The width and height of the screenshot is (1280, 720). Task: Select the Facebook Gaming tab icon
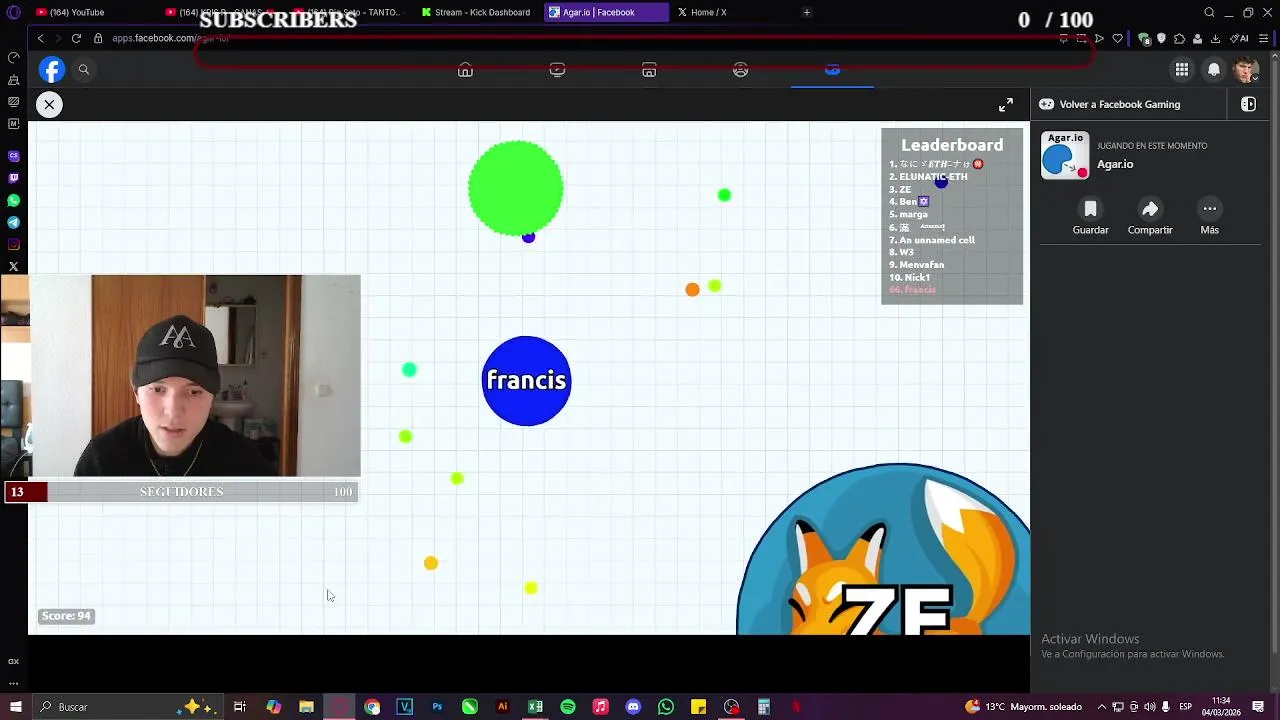tap(832, 69)
